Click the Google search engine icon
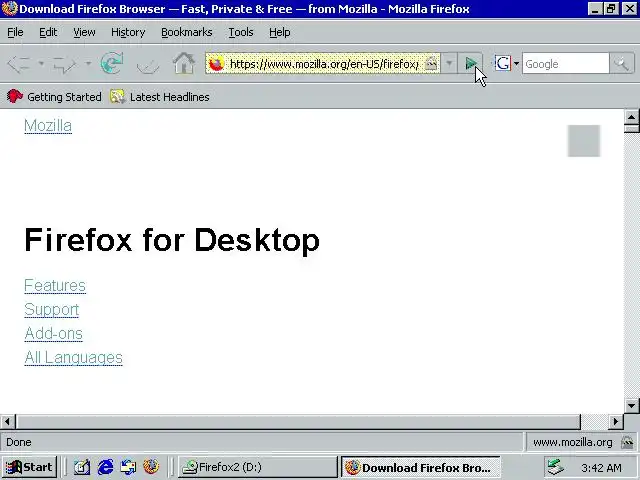 pos(502,63)
